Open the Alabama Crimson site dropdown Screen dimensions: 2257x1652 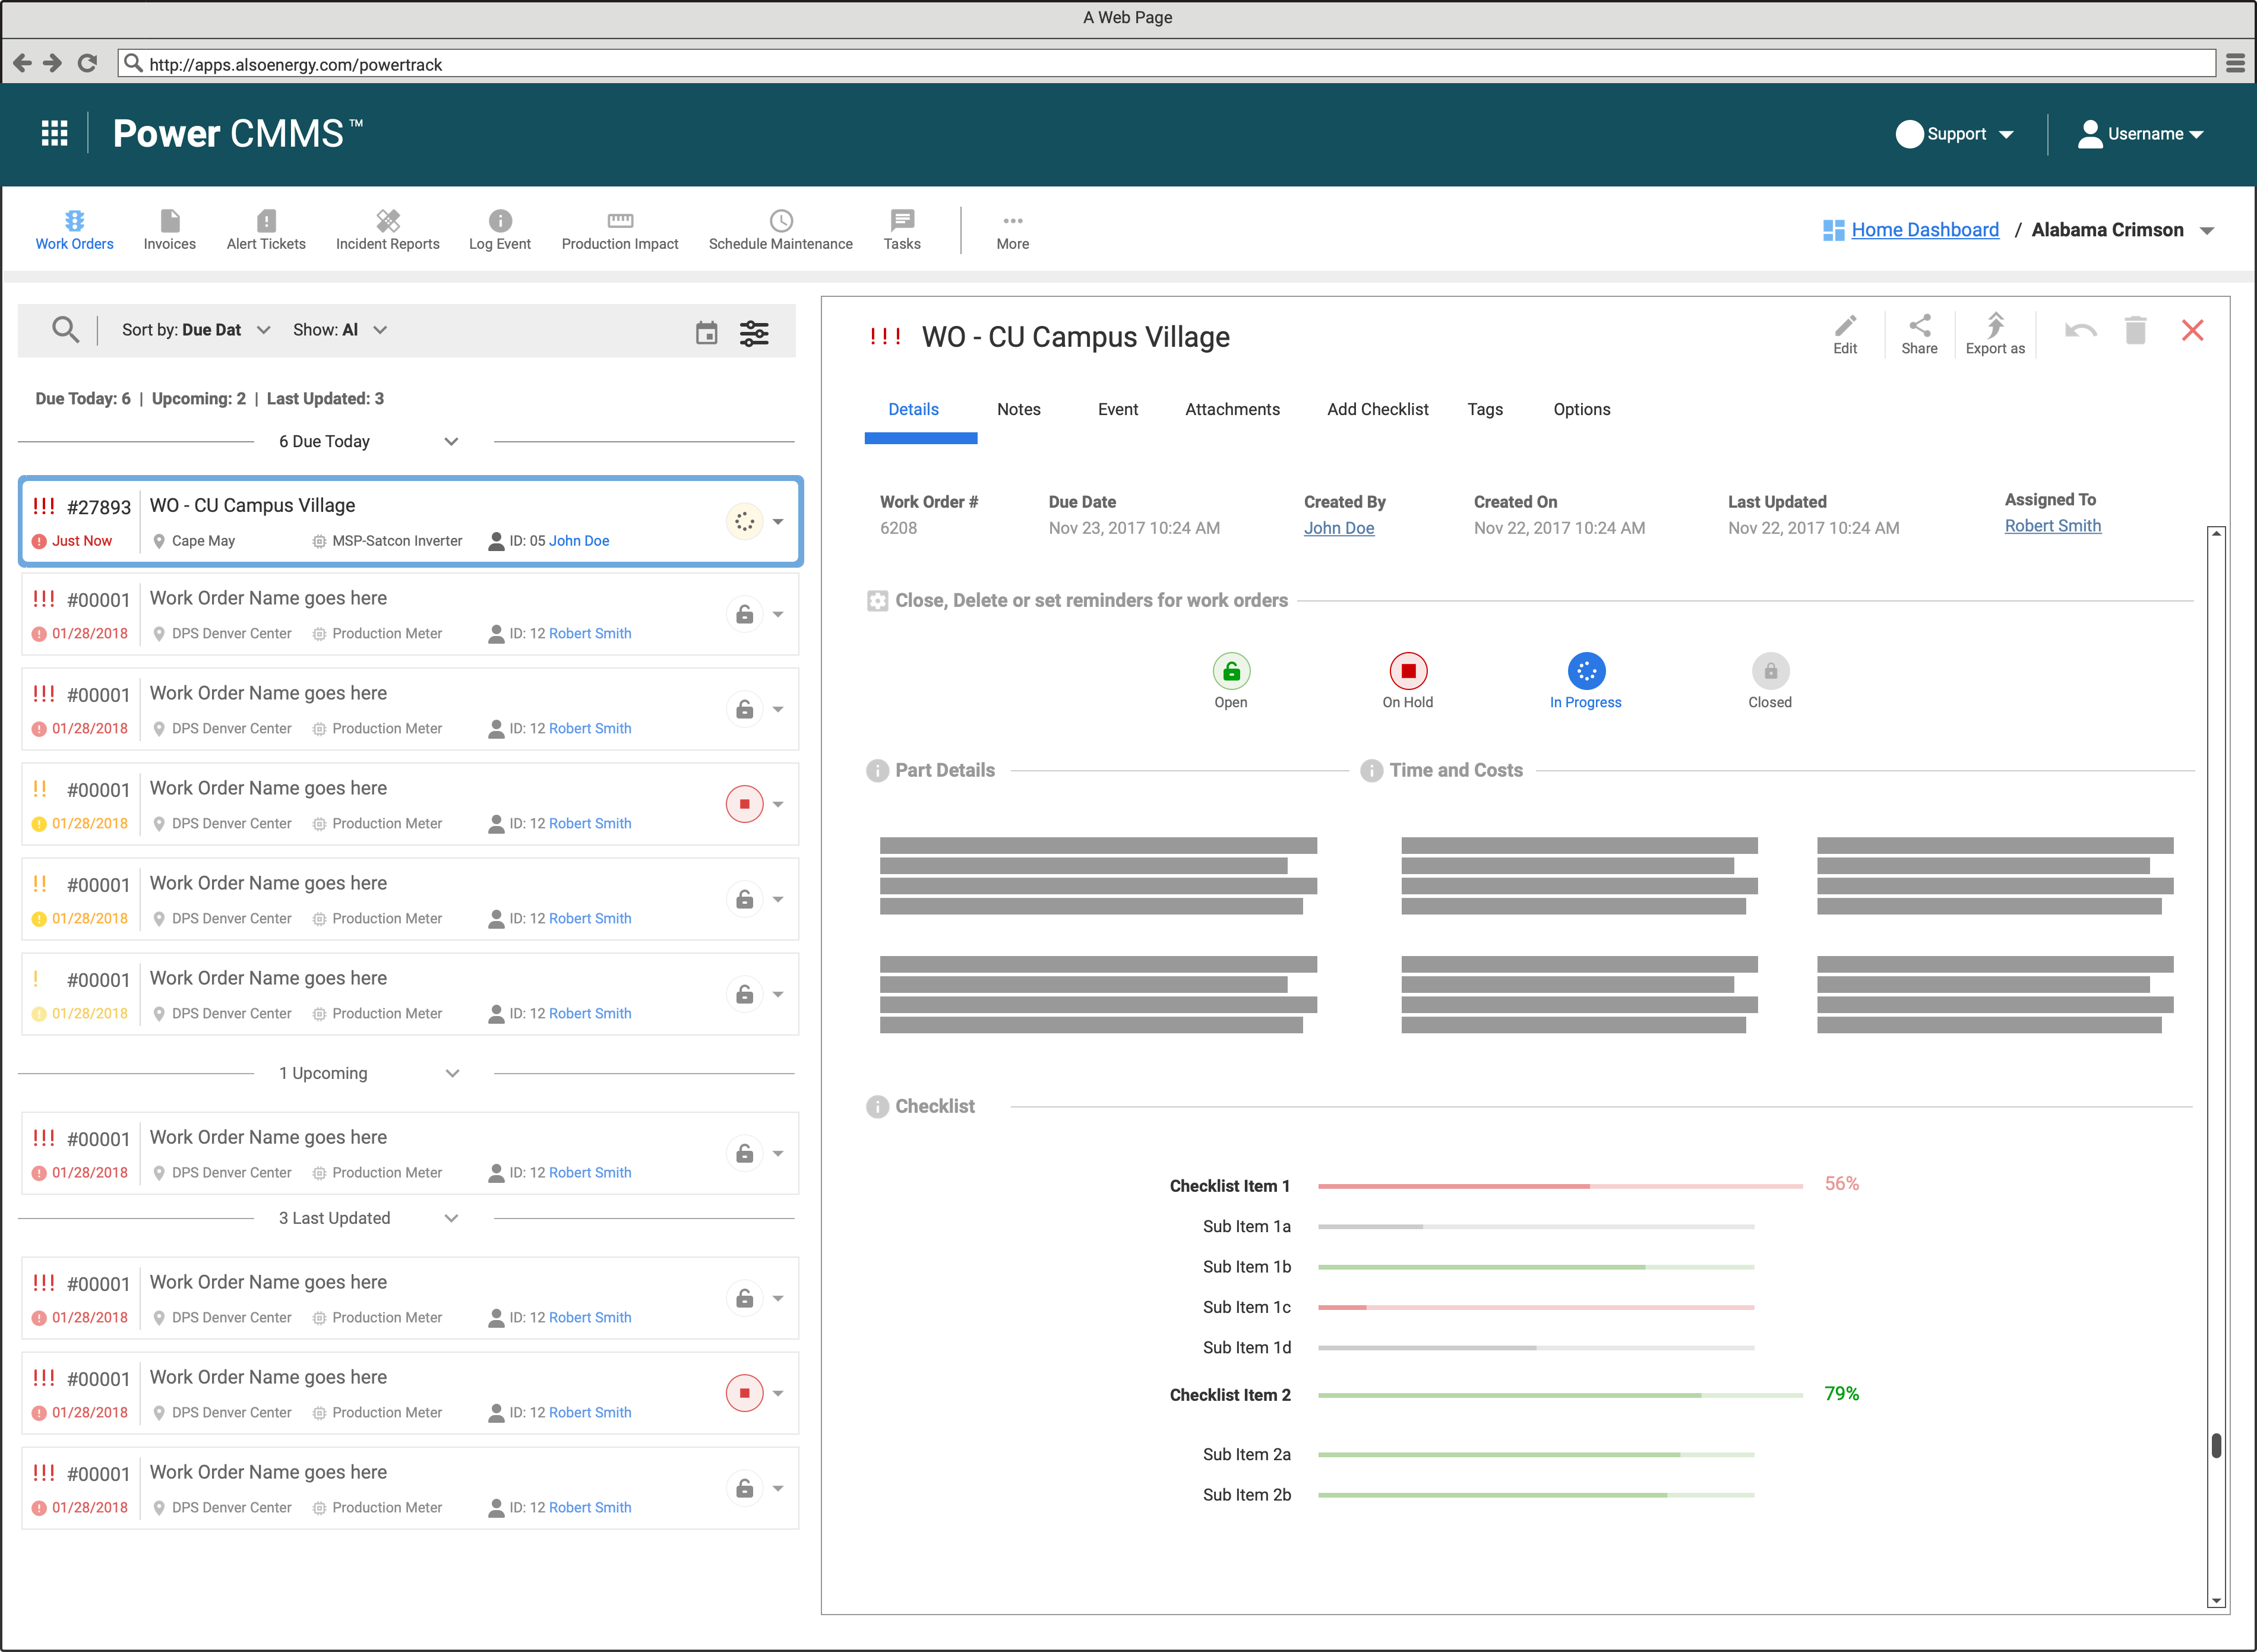click(2208, 229)
